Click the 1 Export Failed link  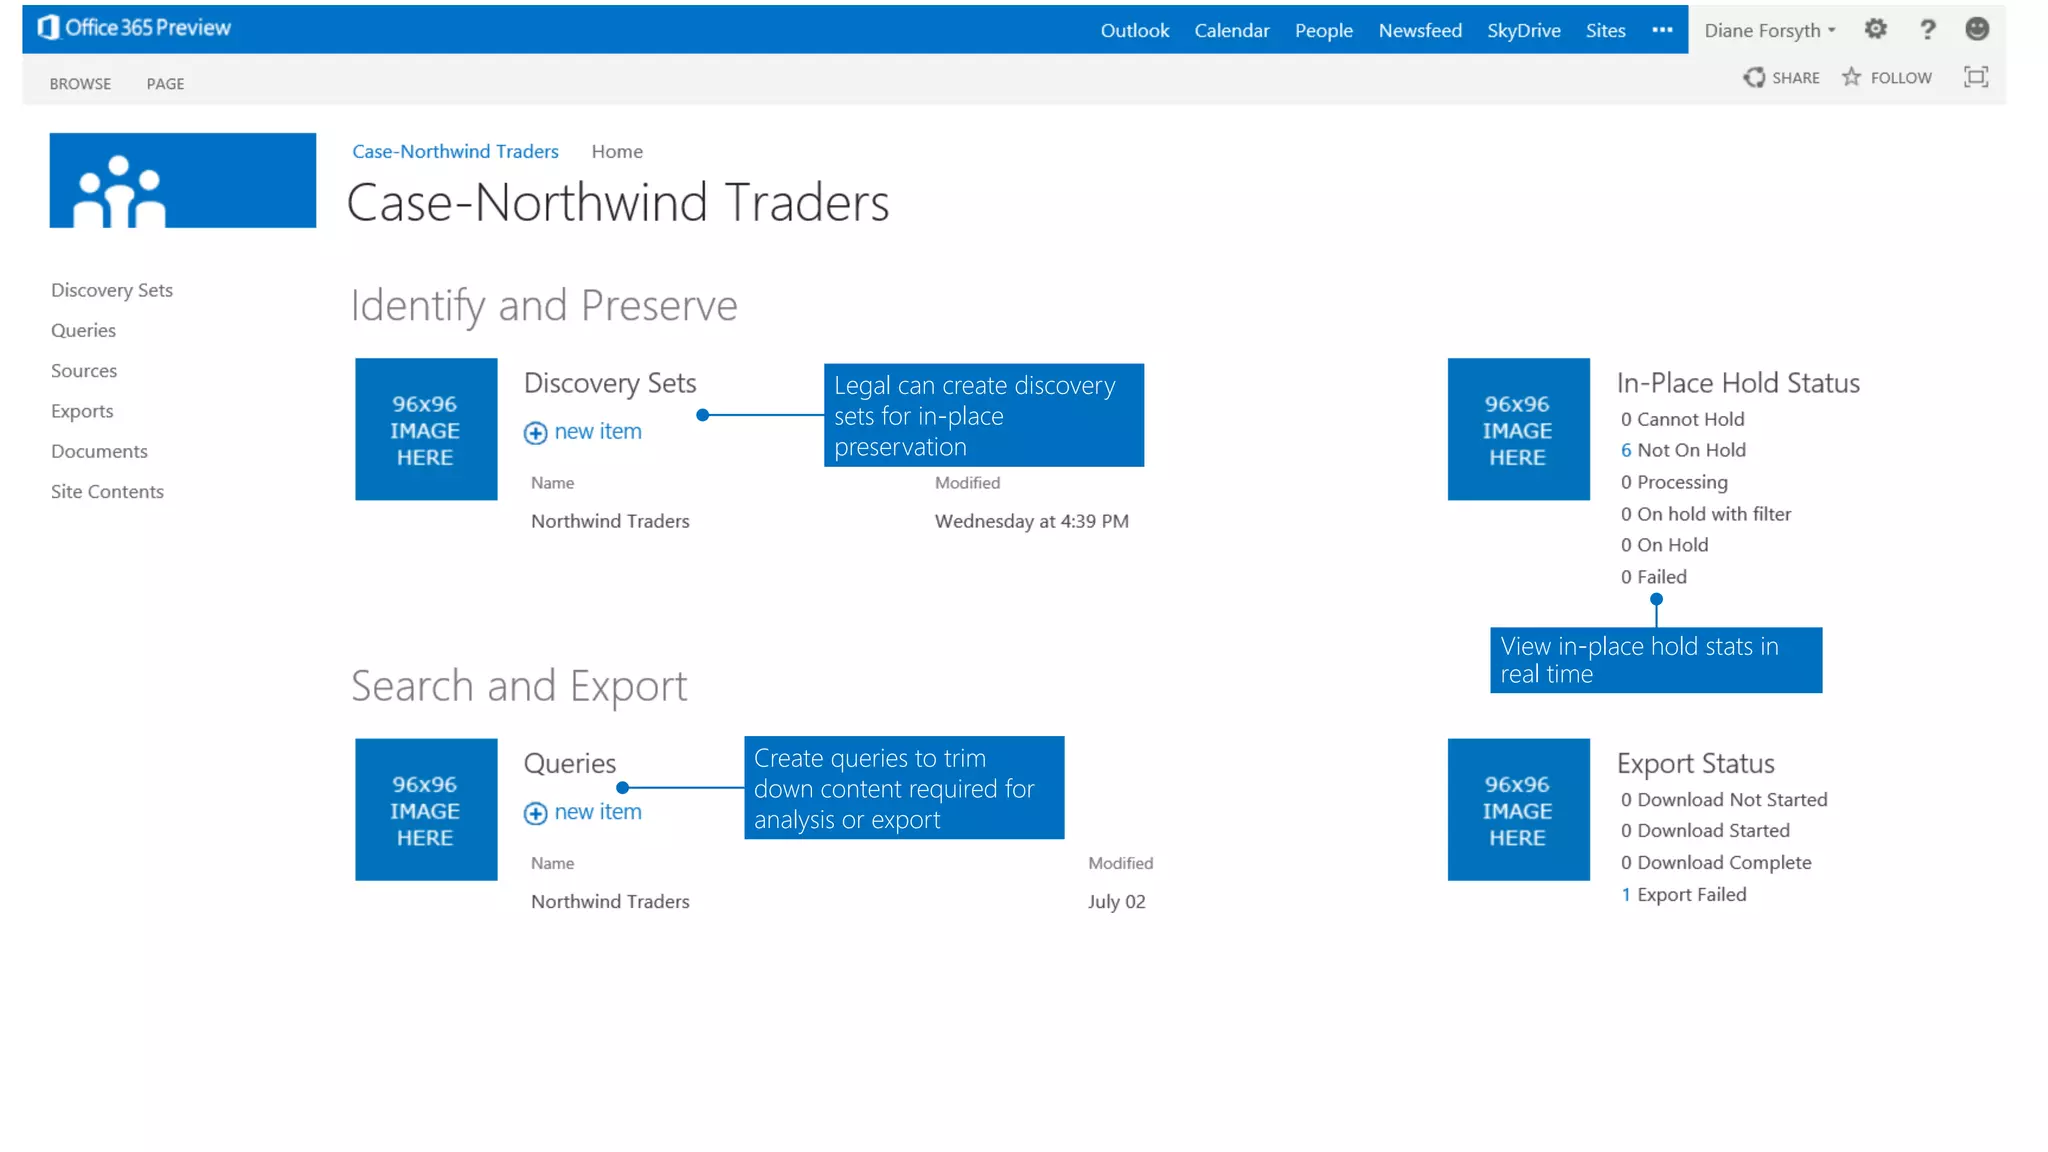(1684, 894)
